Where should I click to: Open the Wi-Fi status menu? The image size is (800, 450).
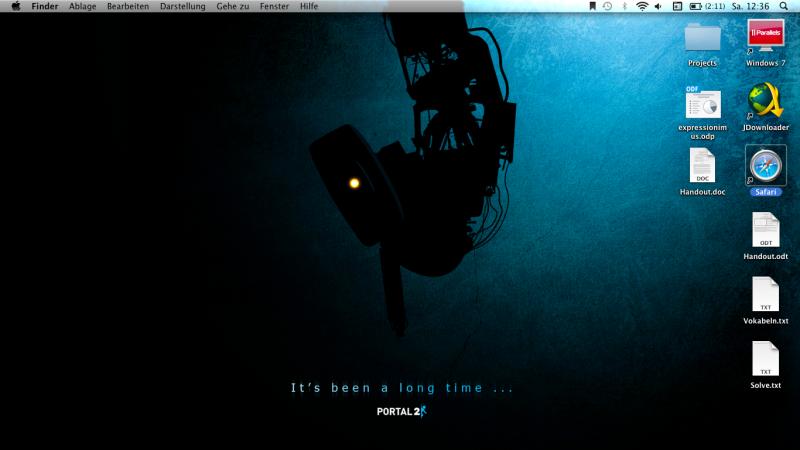click(x=641, y=6)
